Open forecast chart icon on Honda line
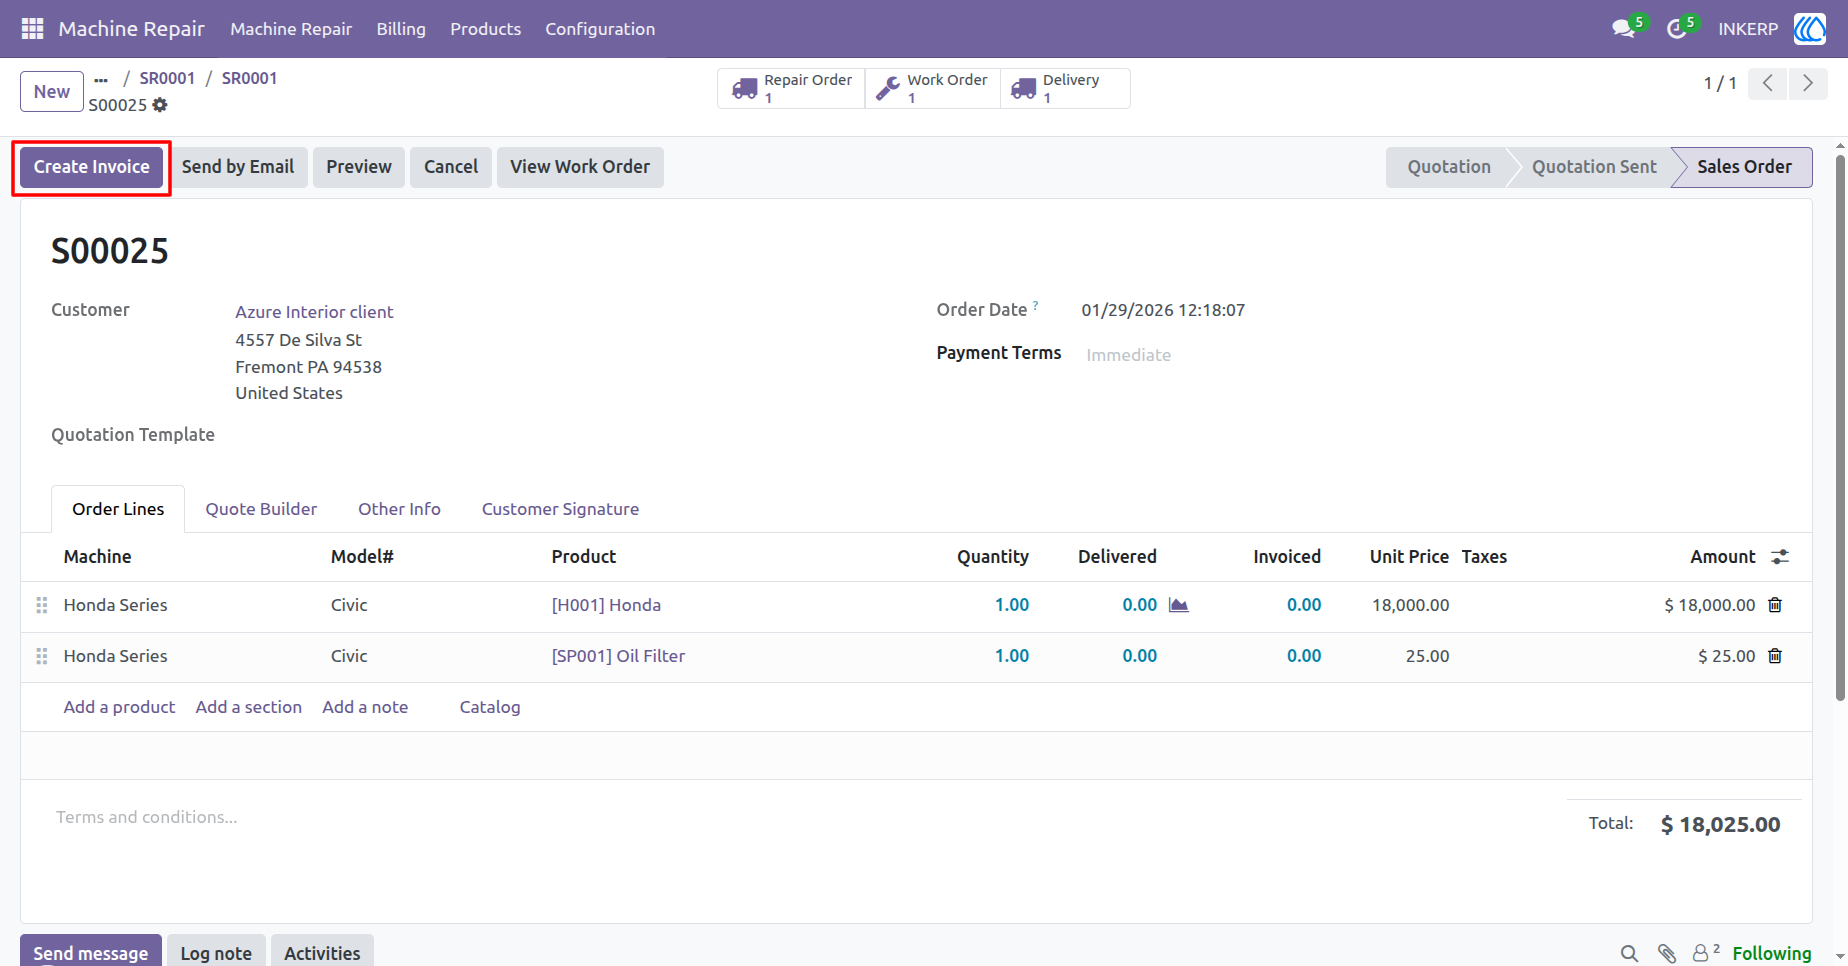Image resolution: width=1848 pixels, height=966 pixels. (1179, 605)
